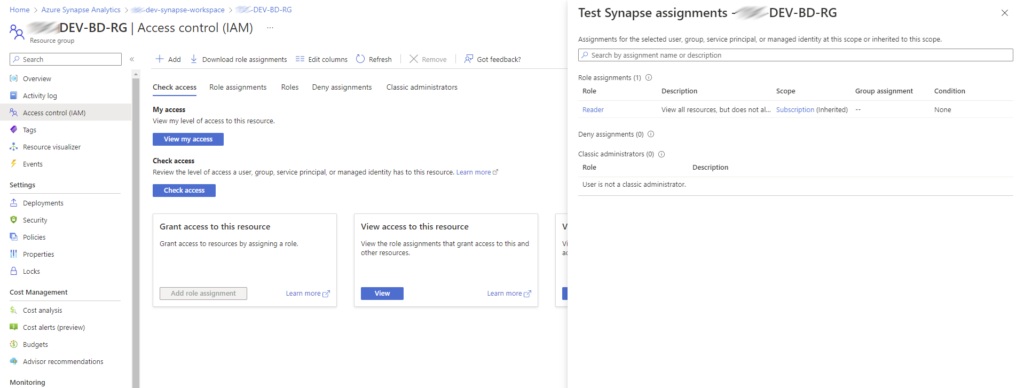Switch to the Role assignments tab

tap(238, 87)
